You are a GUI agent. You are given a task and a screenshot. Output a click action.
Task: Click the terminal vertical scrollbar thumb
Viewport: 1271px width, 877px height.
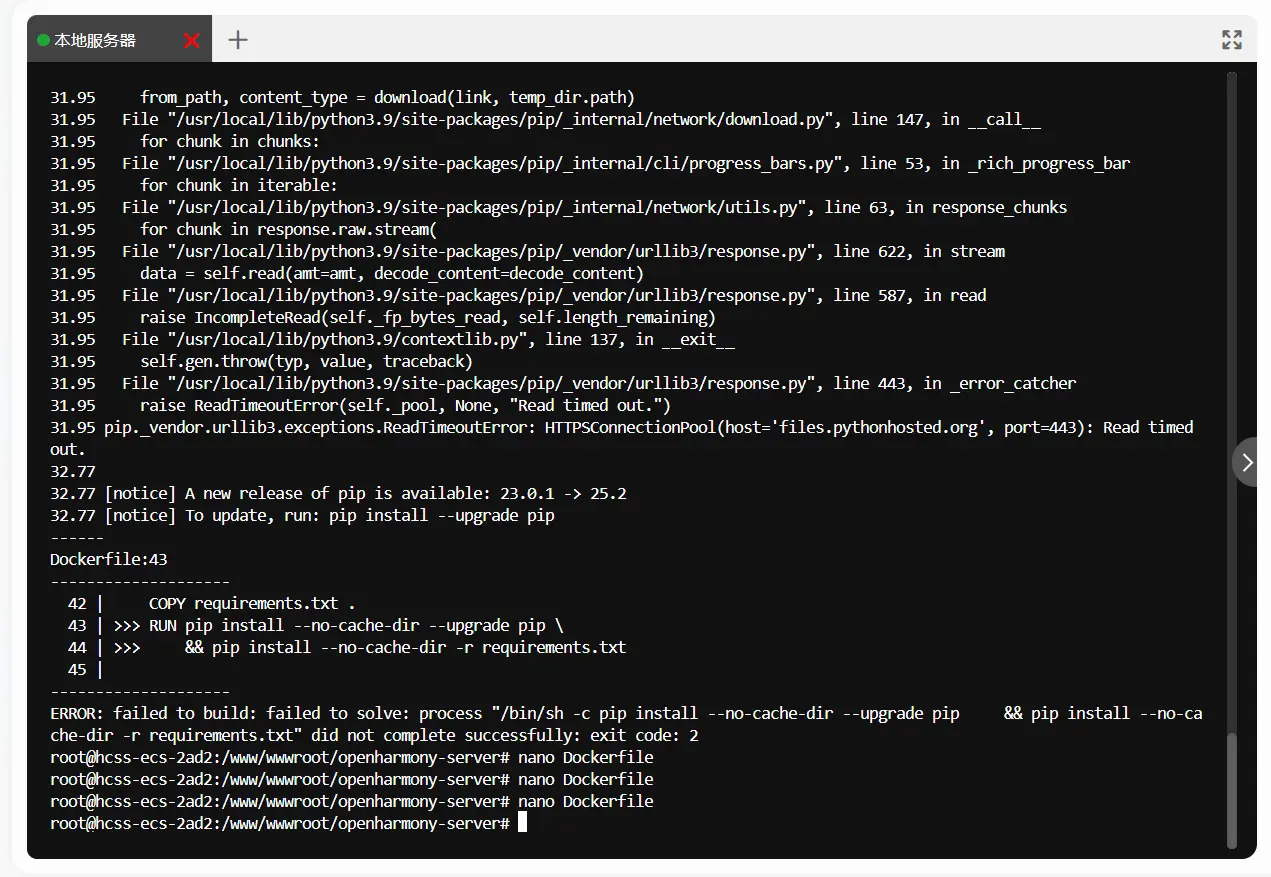(1232, 790)
